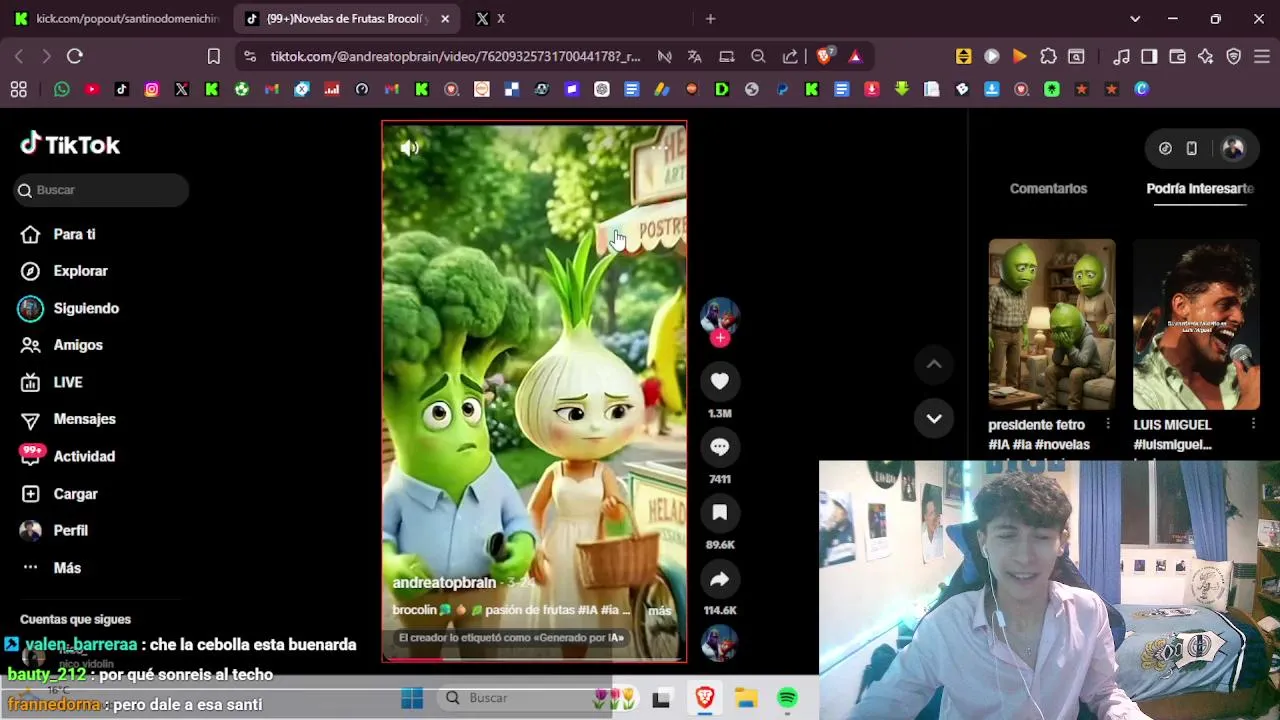Open the profile avatar top right
Viewport: 1280px width, 720px height.
coord(1233,148)
